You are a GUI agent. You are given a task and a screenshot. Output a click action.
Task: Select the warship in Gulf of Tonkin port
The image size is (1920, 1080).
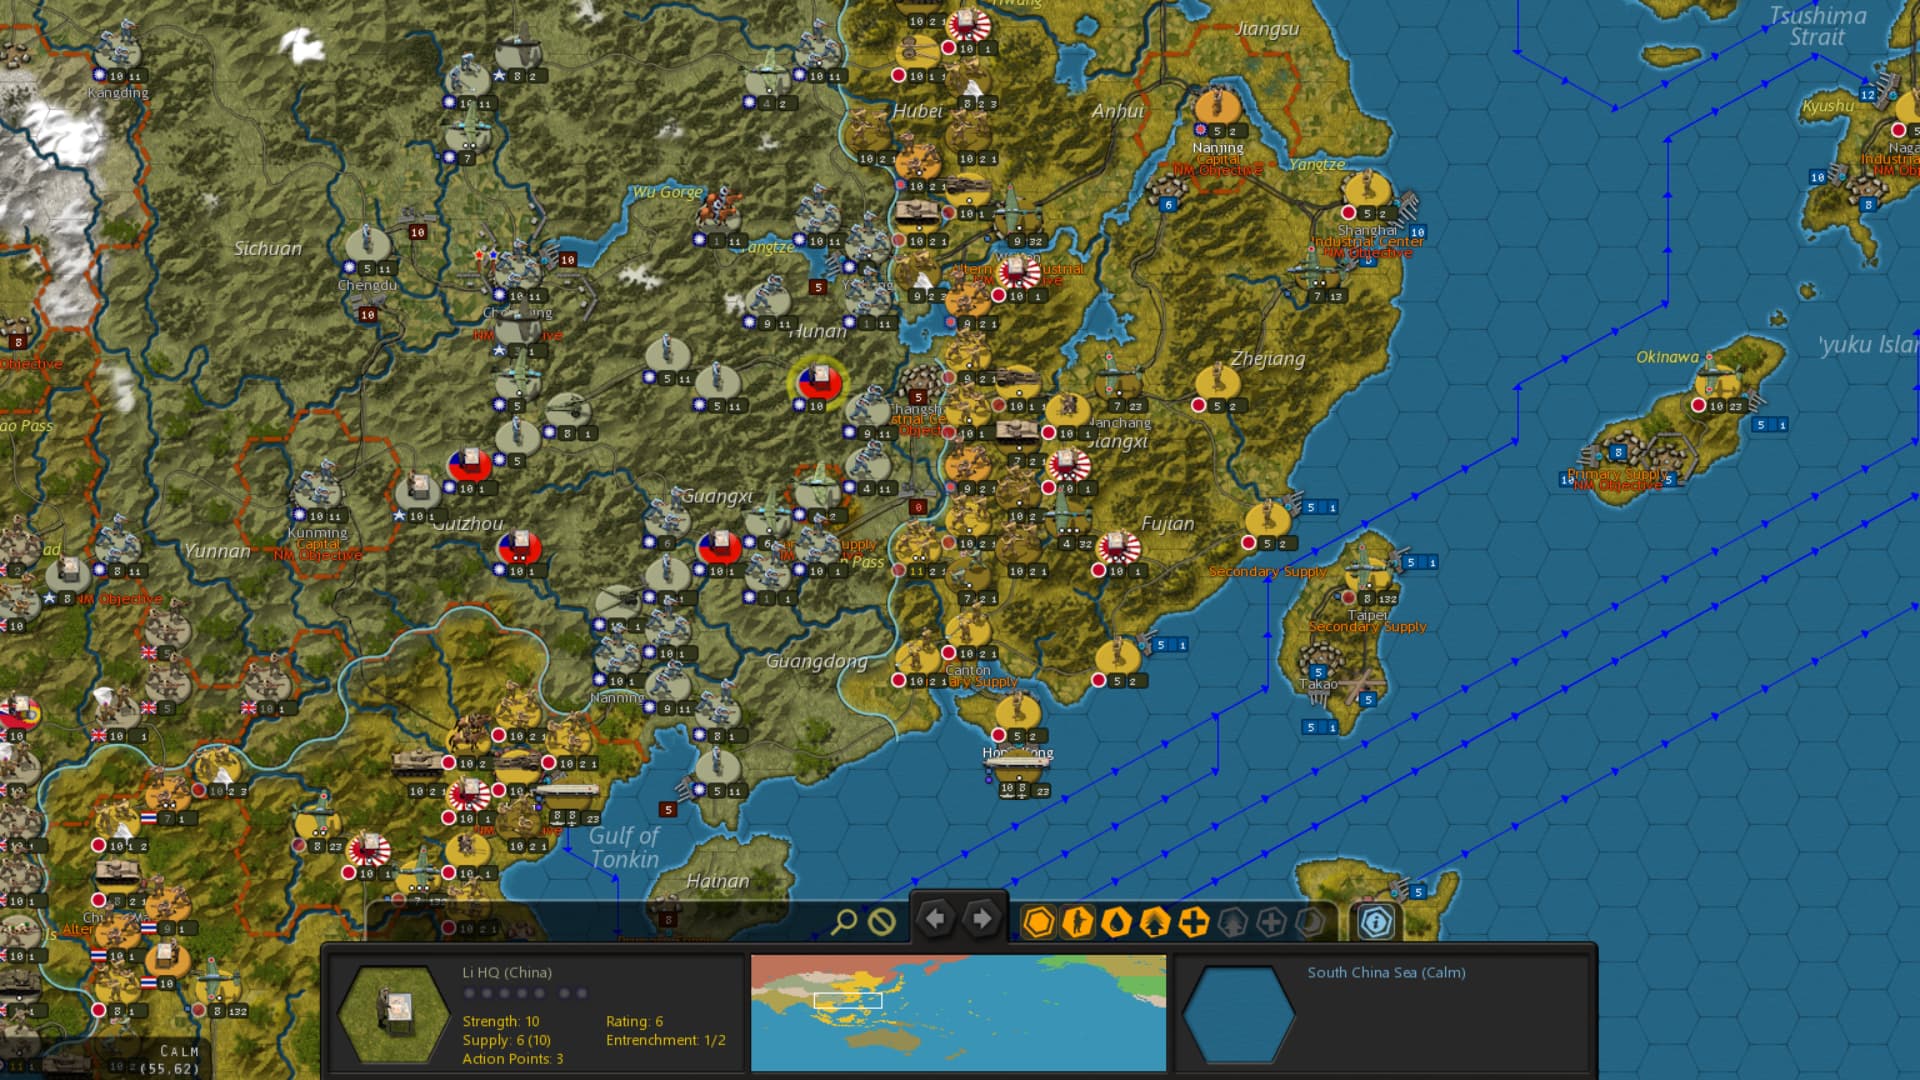tap(568, 793)
